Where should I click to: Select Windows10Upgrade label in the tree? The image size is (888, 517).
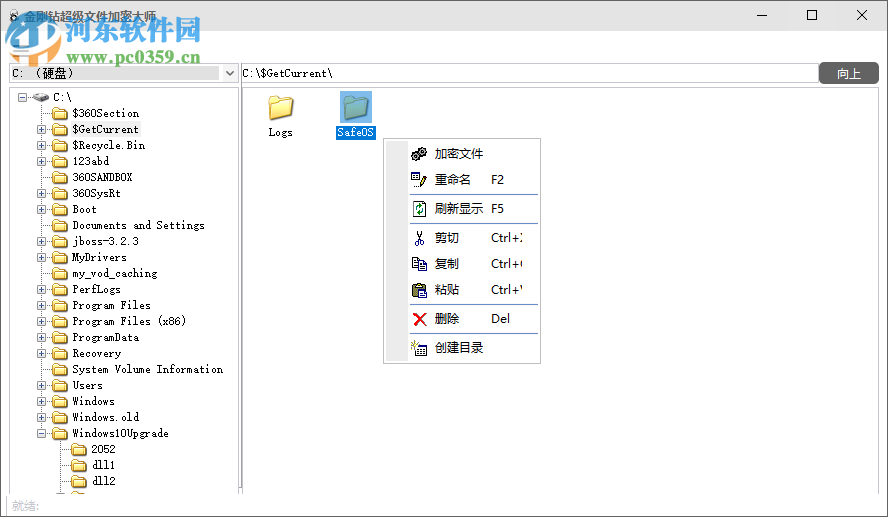[120, 434]
